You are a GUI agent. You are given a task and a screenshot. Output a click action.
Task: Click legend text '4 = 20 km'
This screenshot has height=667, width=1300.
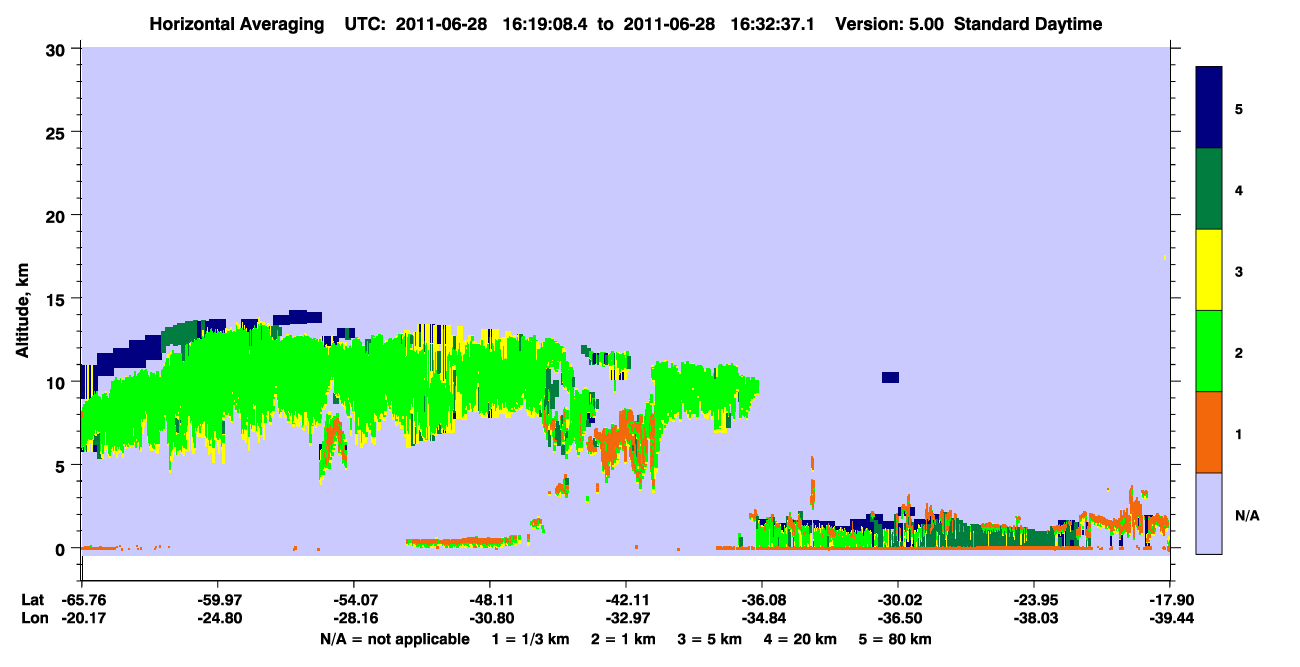click(x=801, y=639)
